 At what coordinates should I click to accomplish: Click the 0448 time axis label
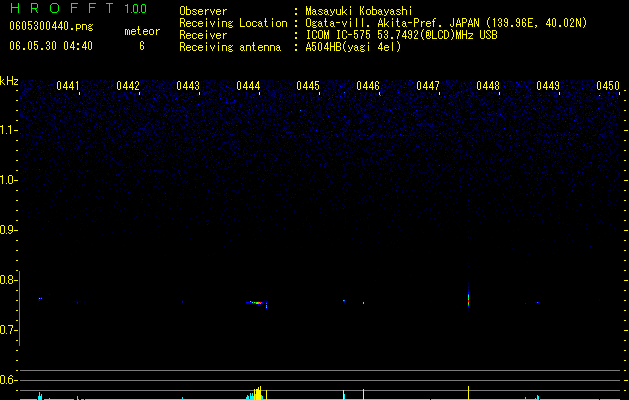click(488, 86)
